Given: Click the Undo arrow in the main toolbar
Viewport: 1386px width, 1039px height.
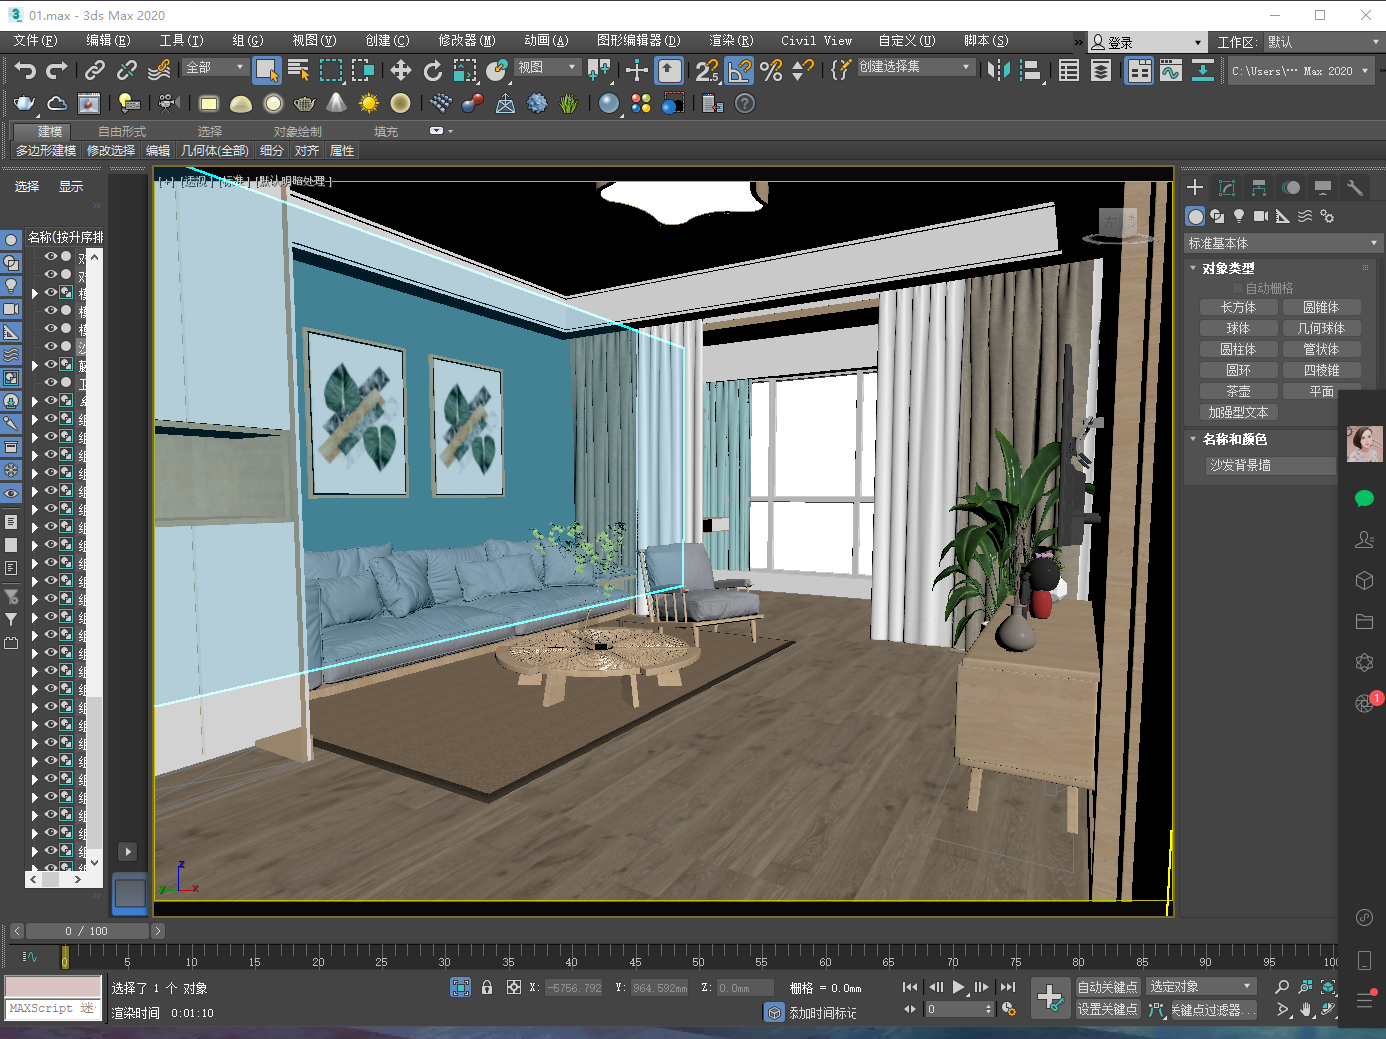Looking at the screenshot, I should (25, 70).
